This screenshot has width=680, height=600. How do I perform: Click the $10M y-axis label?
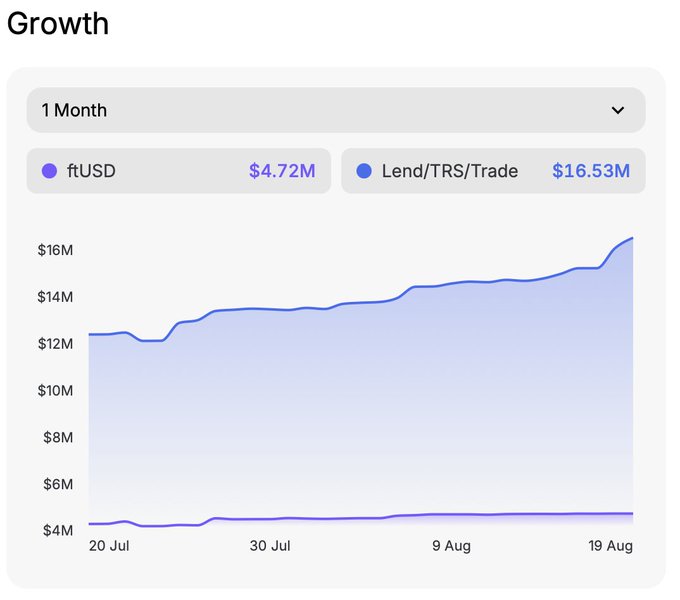(x=55, y=391)
